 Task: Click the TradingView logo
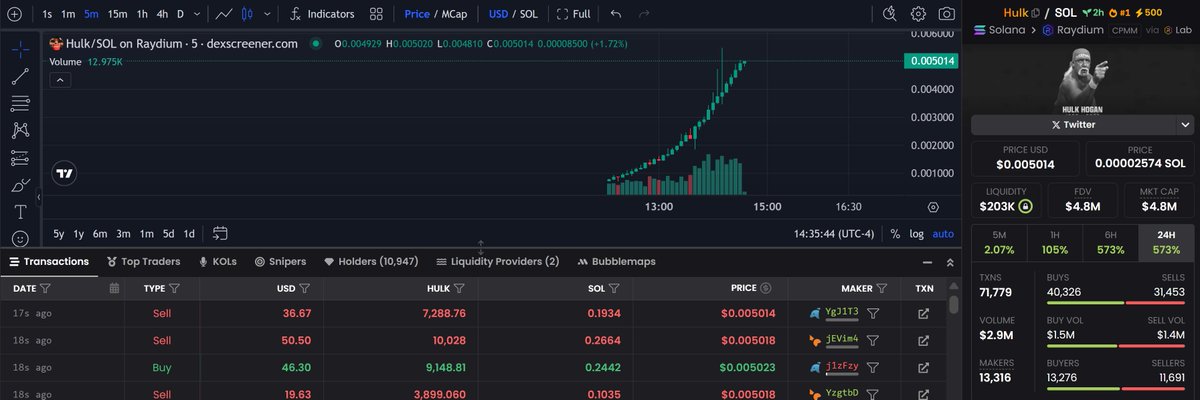pos(65,173)
